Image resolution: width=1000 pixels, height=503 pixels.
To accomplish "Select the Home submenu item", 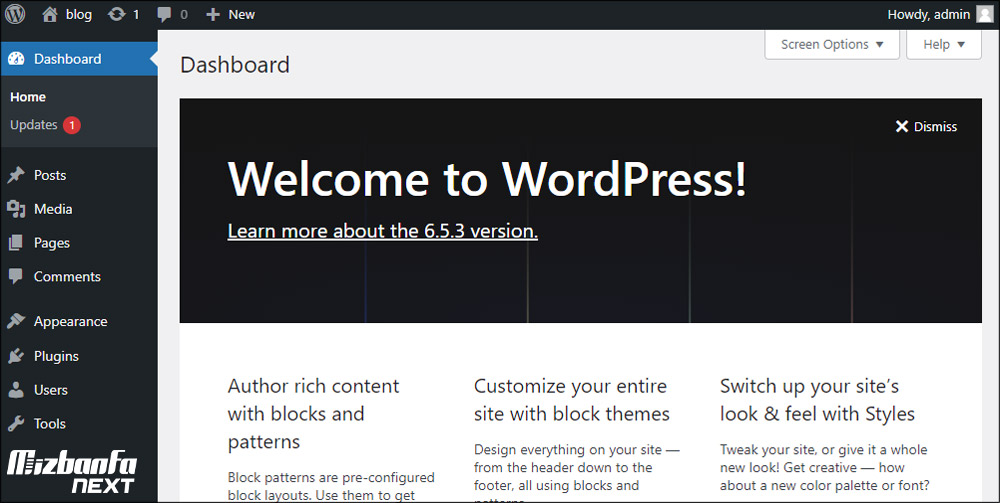I will (28, 97).
